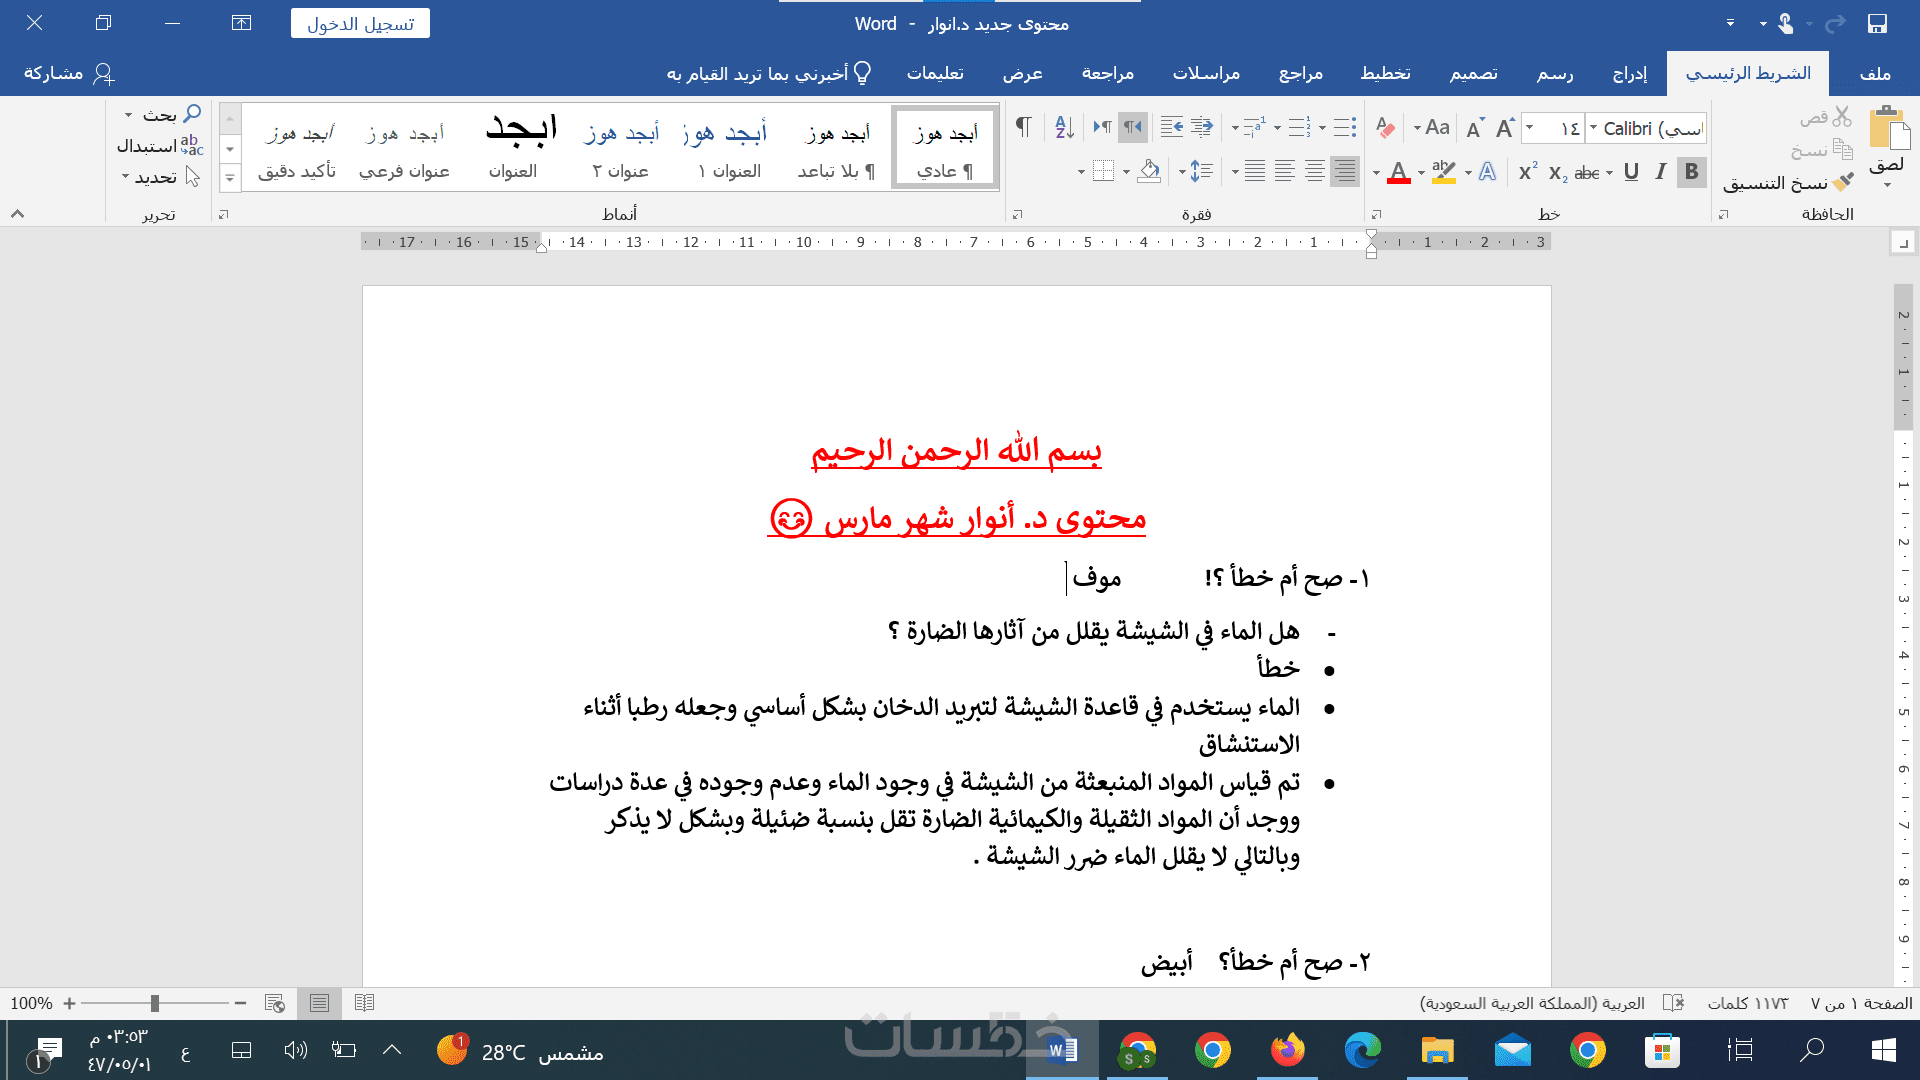Click the Increase Font Size icon
The width and height of the screenshot is (1920, 1080).
1505,128
